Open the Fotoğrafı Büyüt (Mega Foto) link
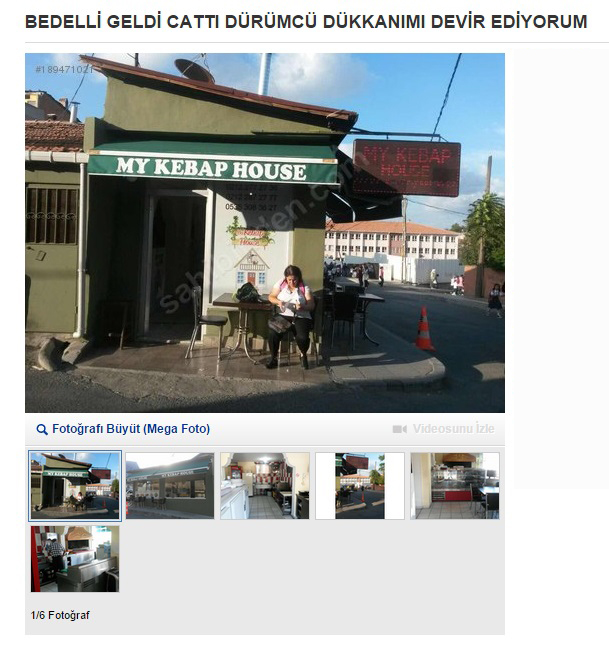This screenshot has width=609, height=655. 131,429
